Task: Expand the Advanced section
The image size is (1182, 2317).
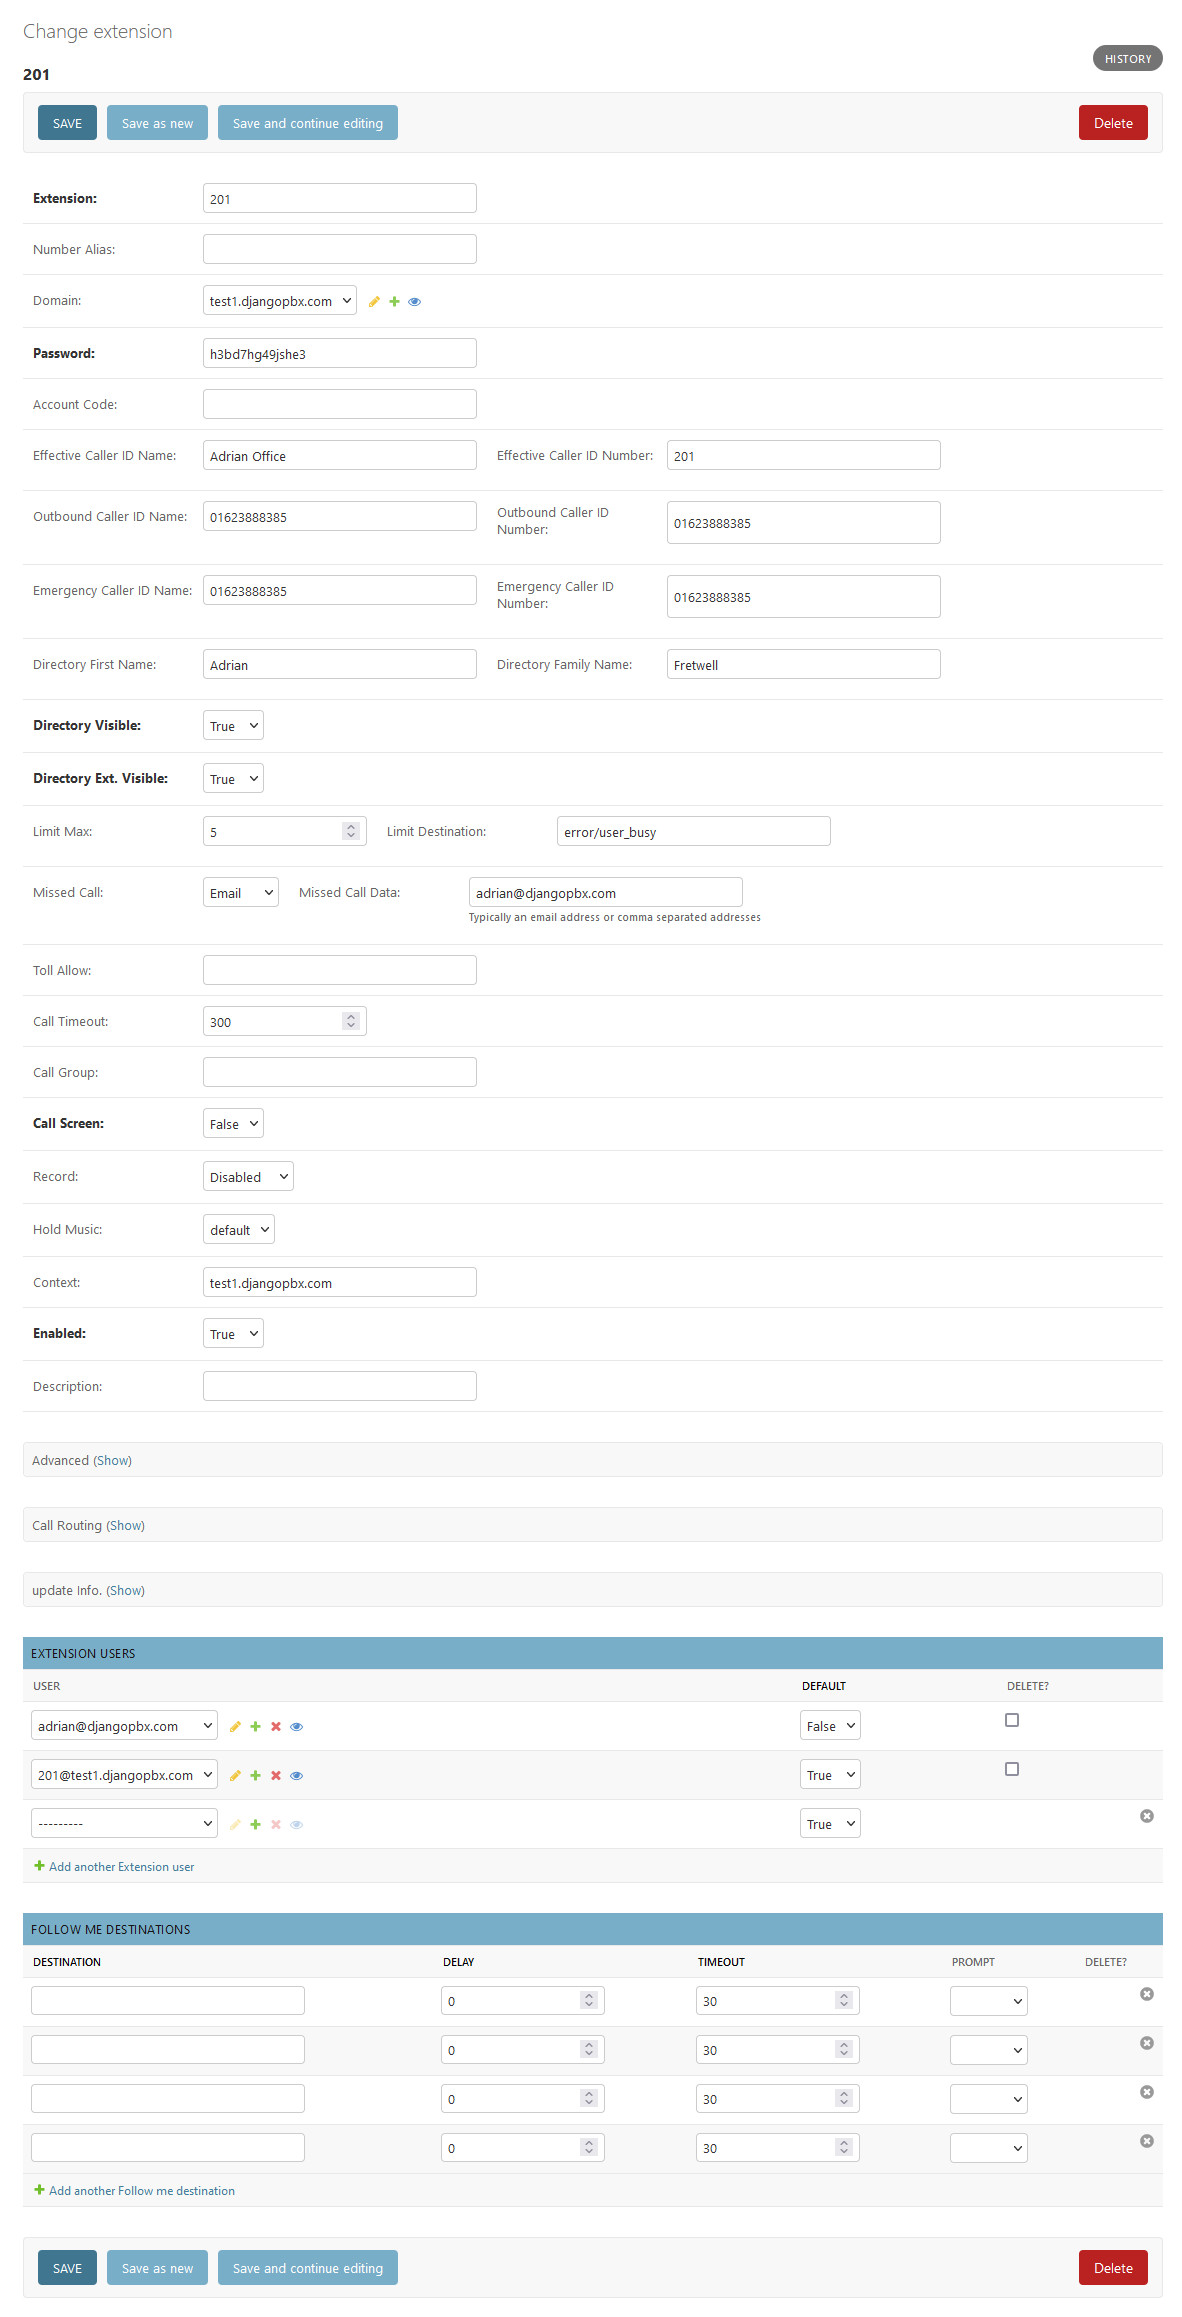Action: pos(113,1461)
